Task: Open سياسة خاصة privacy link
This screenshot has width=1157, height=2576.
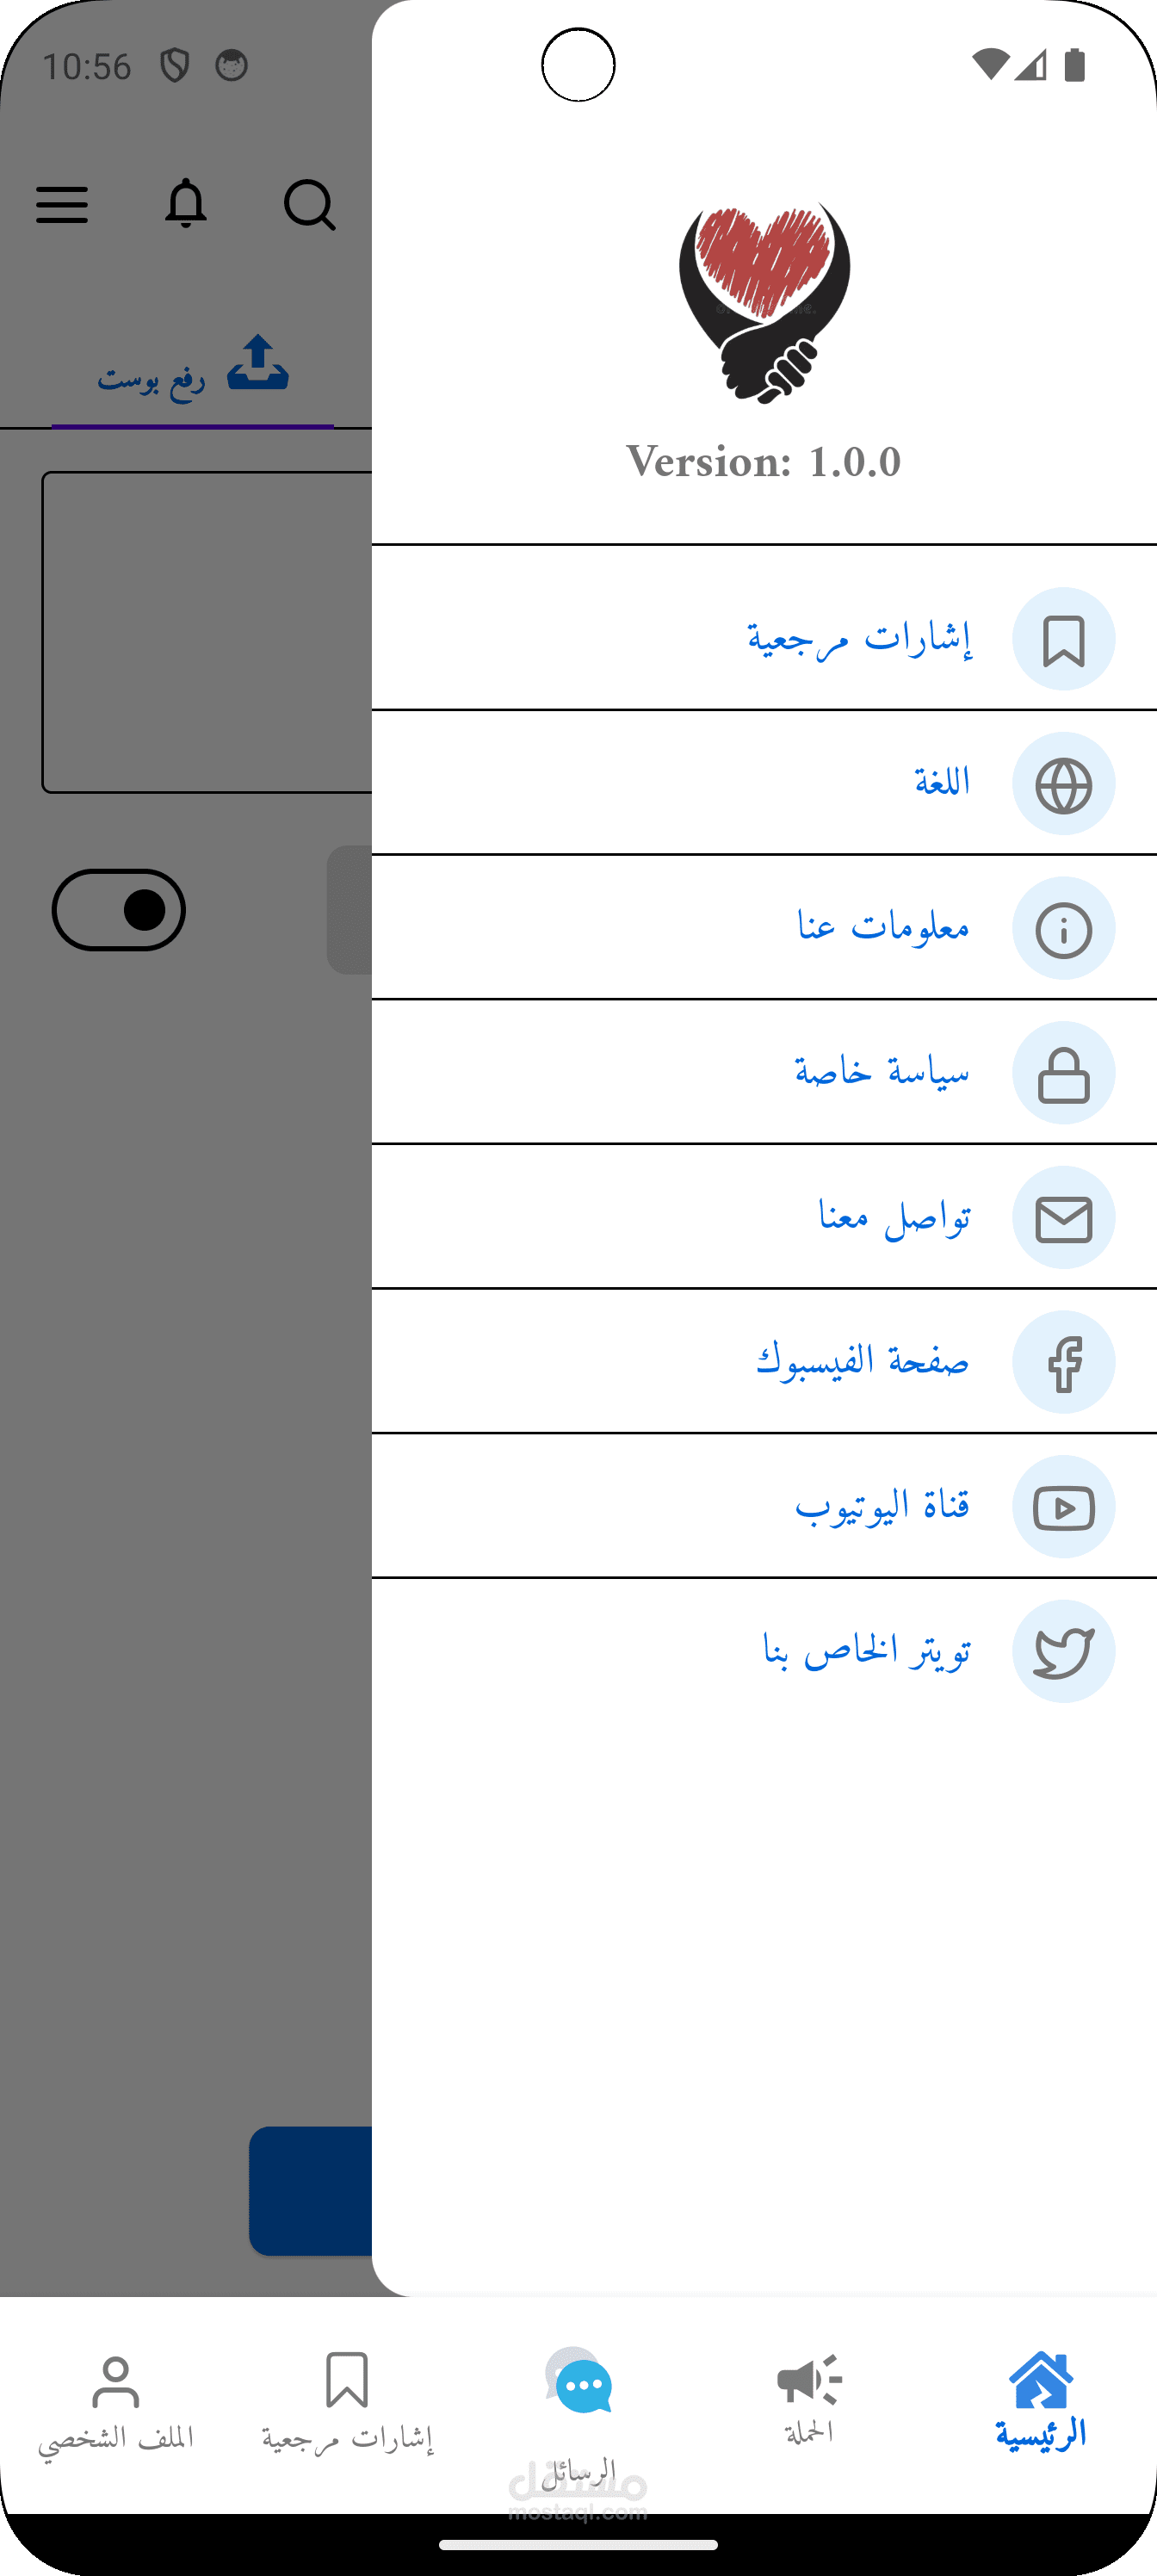Action: [882, 1073]
